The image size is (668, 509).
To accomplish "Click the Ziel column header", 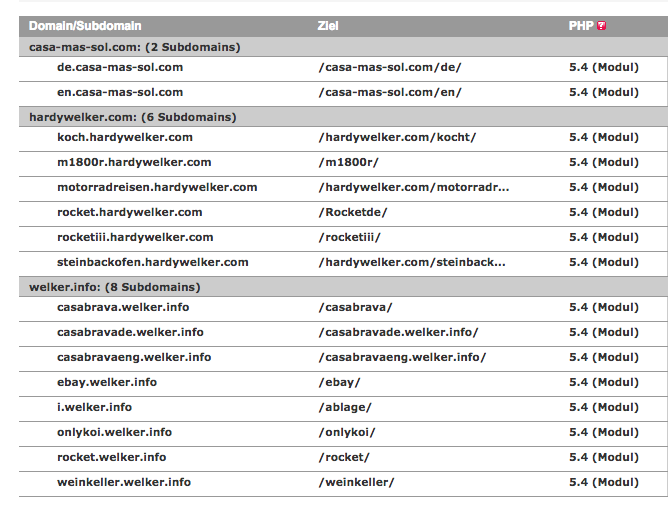I will tap(328, 26).
